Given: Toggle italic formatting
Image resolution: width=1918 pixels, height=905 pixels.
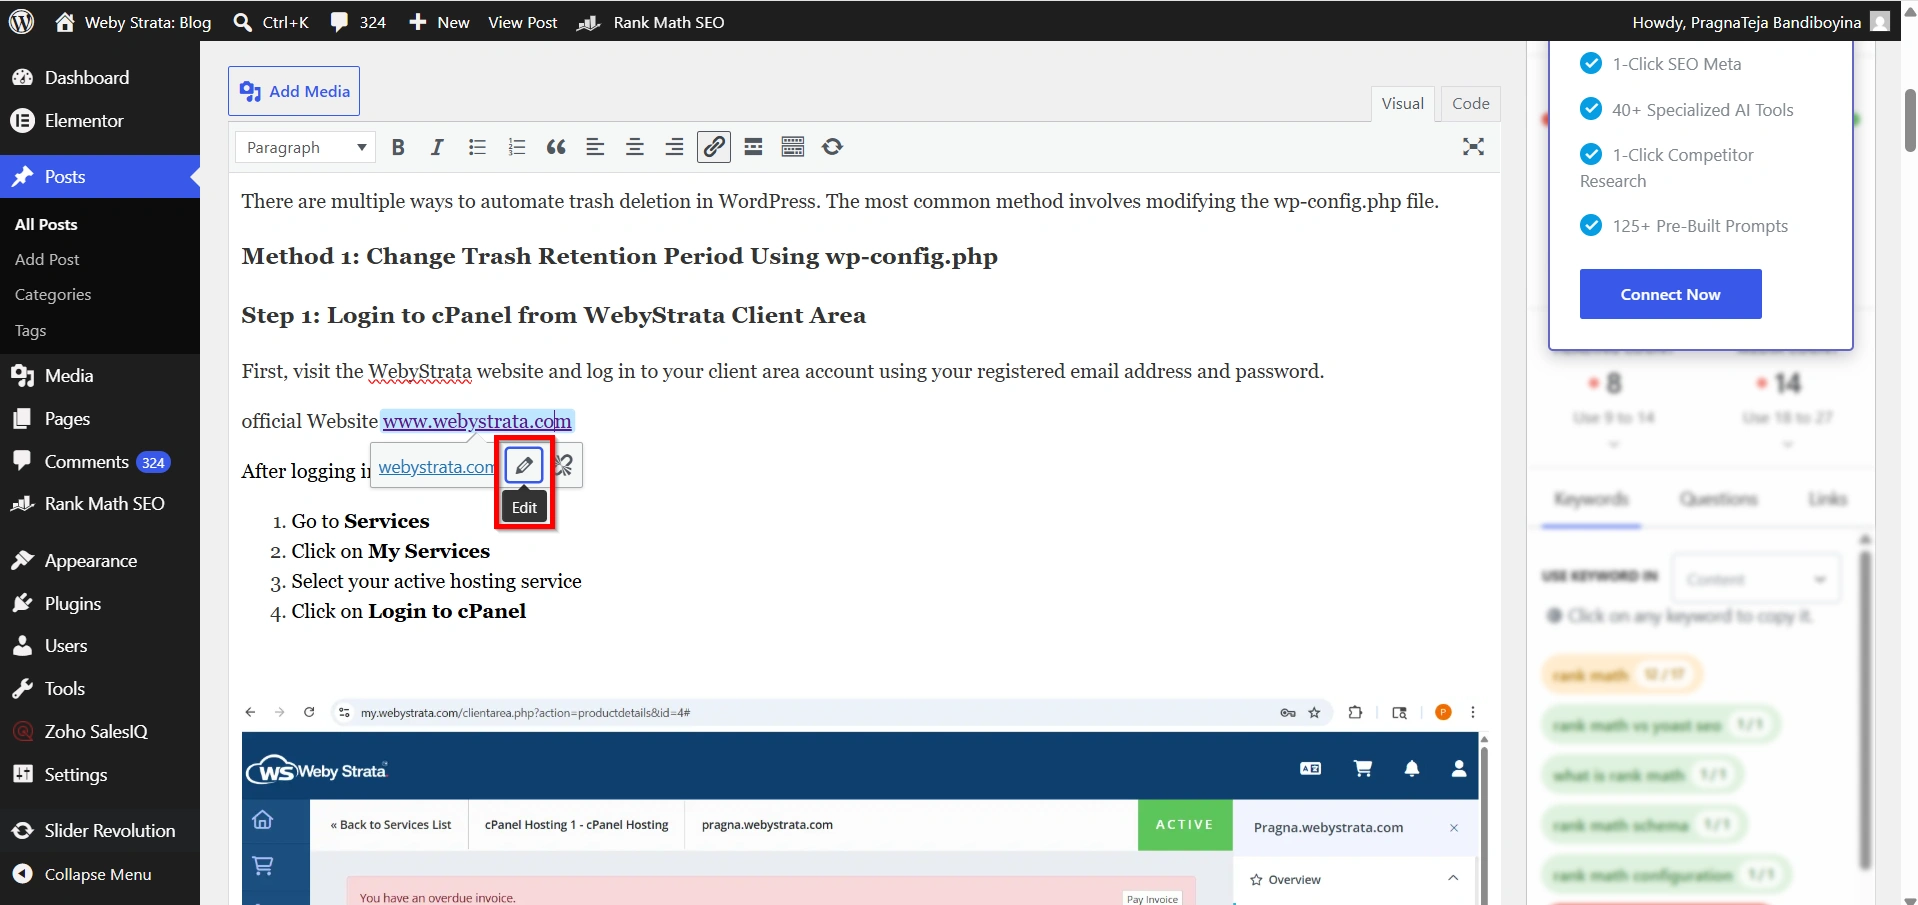Looking at the screenshot, I should pyautogui.click(x=437, y=147).
